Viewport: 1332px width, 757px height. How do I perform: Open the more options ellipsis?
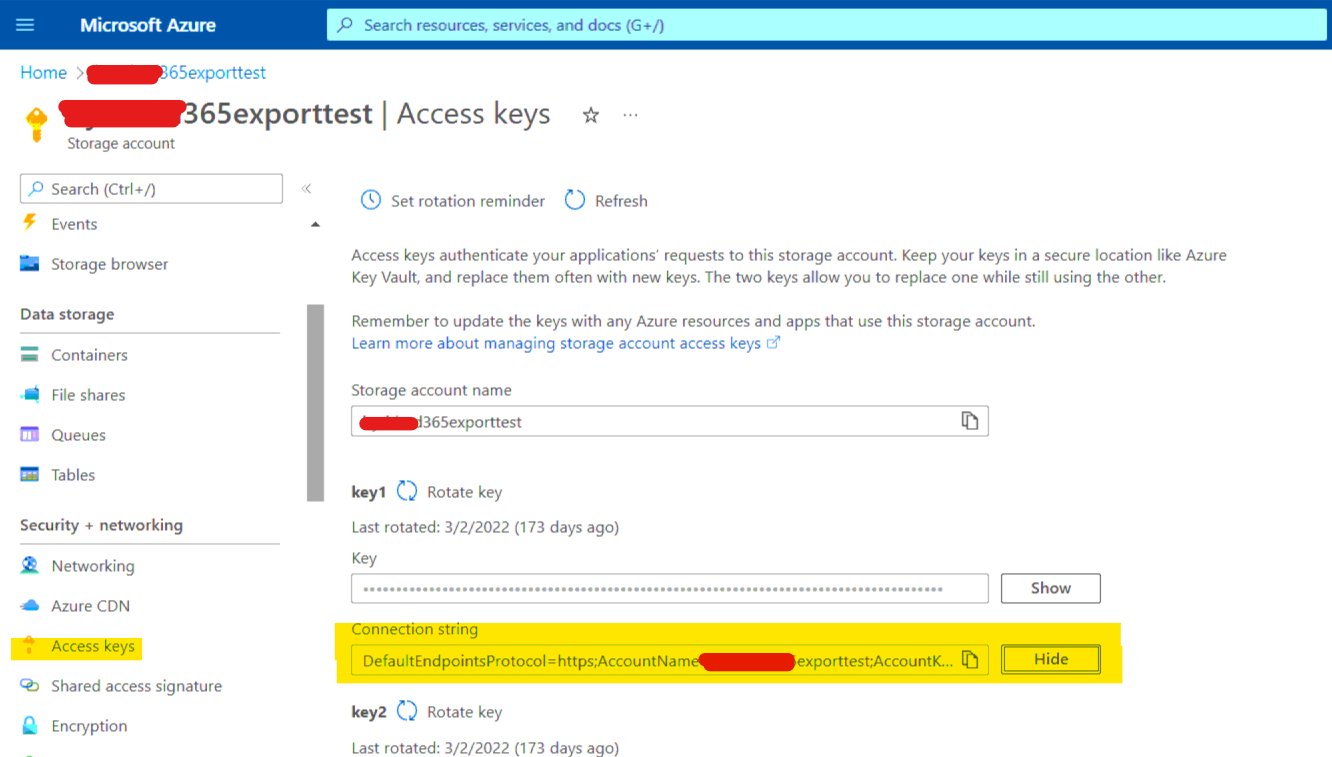click(x=630, y=115)
